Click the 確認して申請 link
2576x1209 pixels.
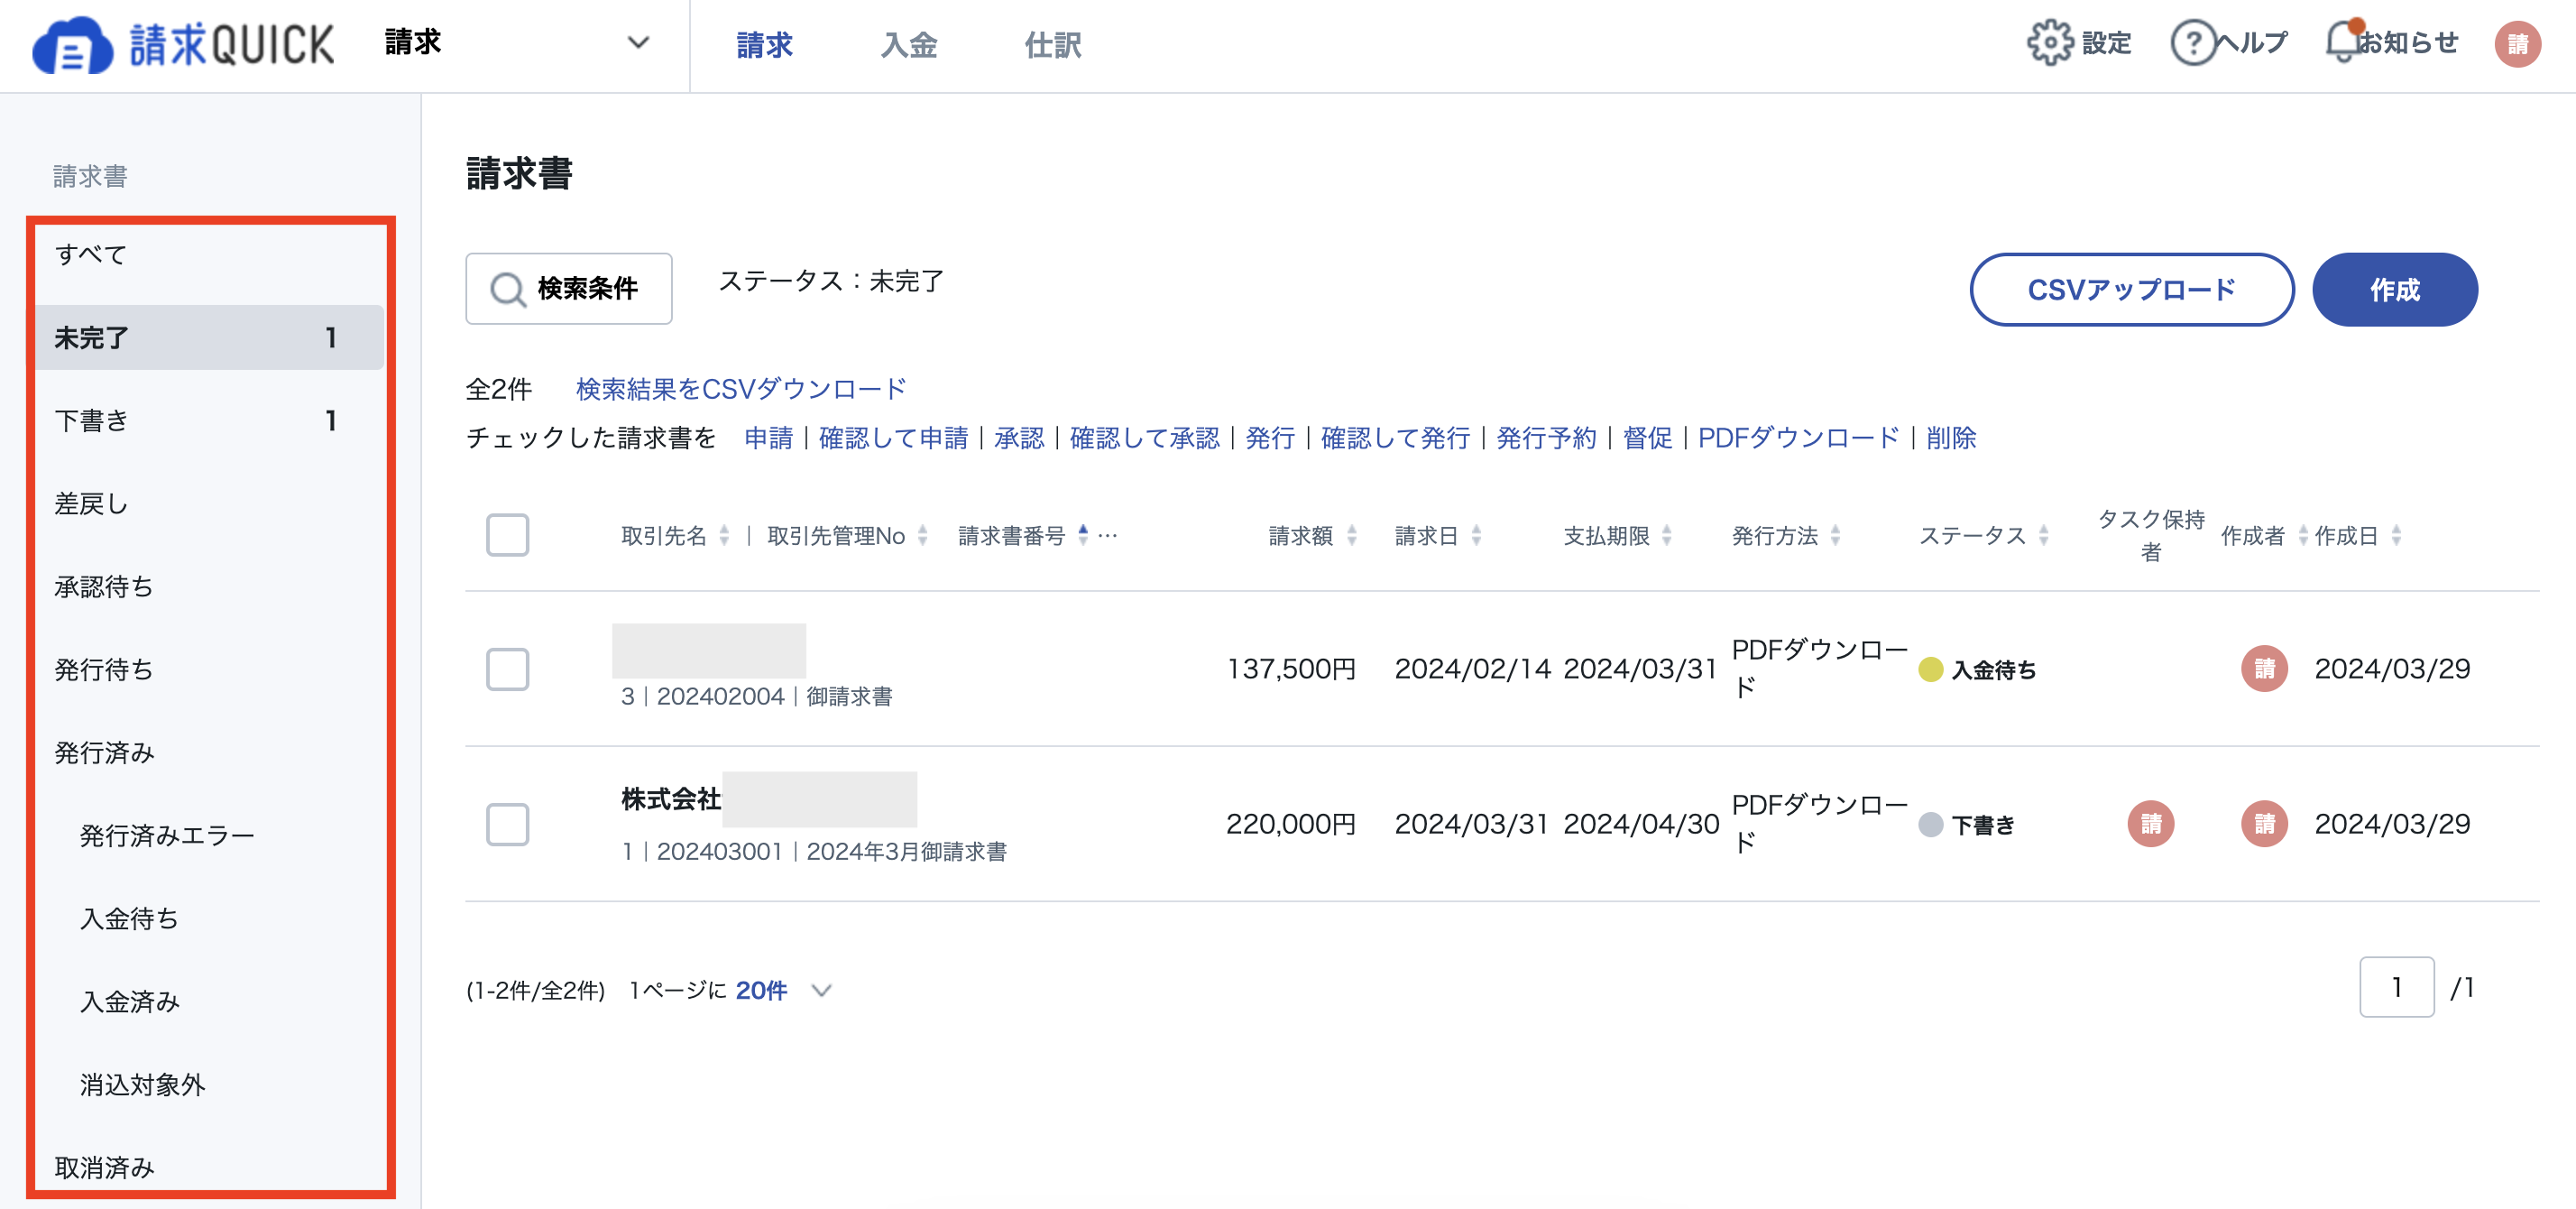[x=893, y=438]
